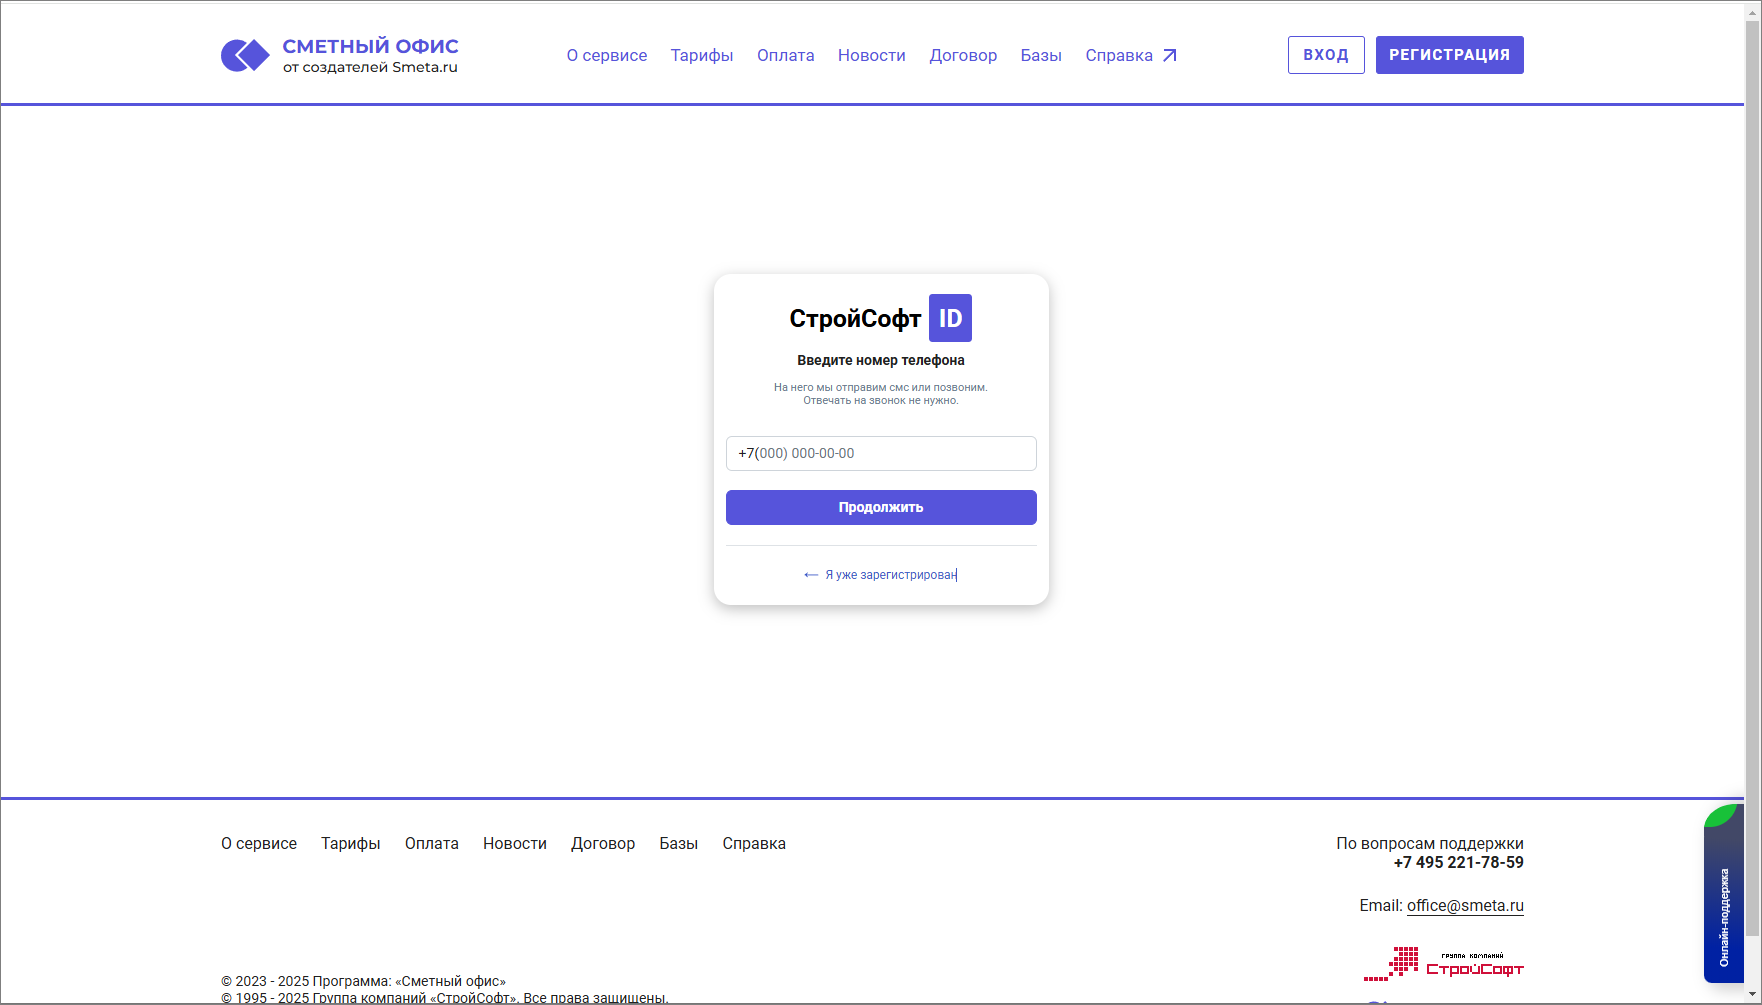1762x1005 pixels.
Task: Open the Онлайн-поддержка side widget
Action: coord(1724,893)
